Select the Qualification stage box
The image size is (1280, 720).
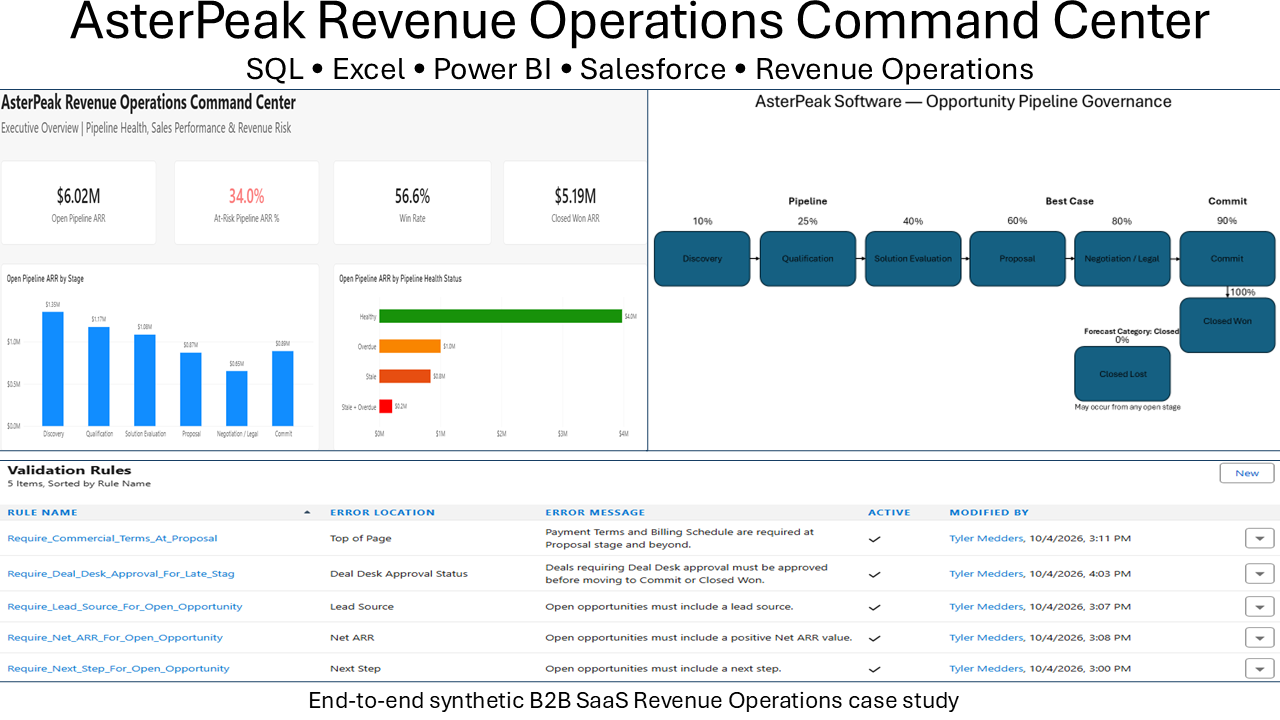tap(808, 259)
